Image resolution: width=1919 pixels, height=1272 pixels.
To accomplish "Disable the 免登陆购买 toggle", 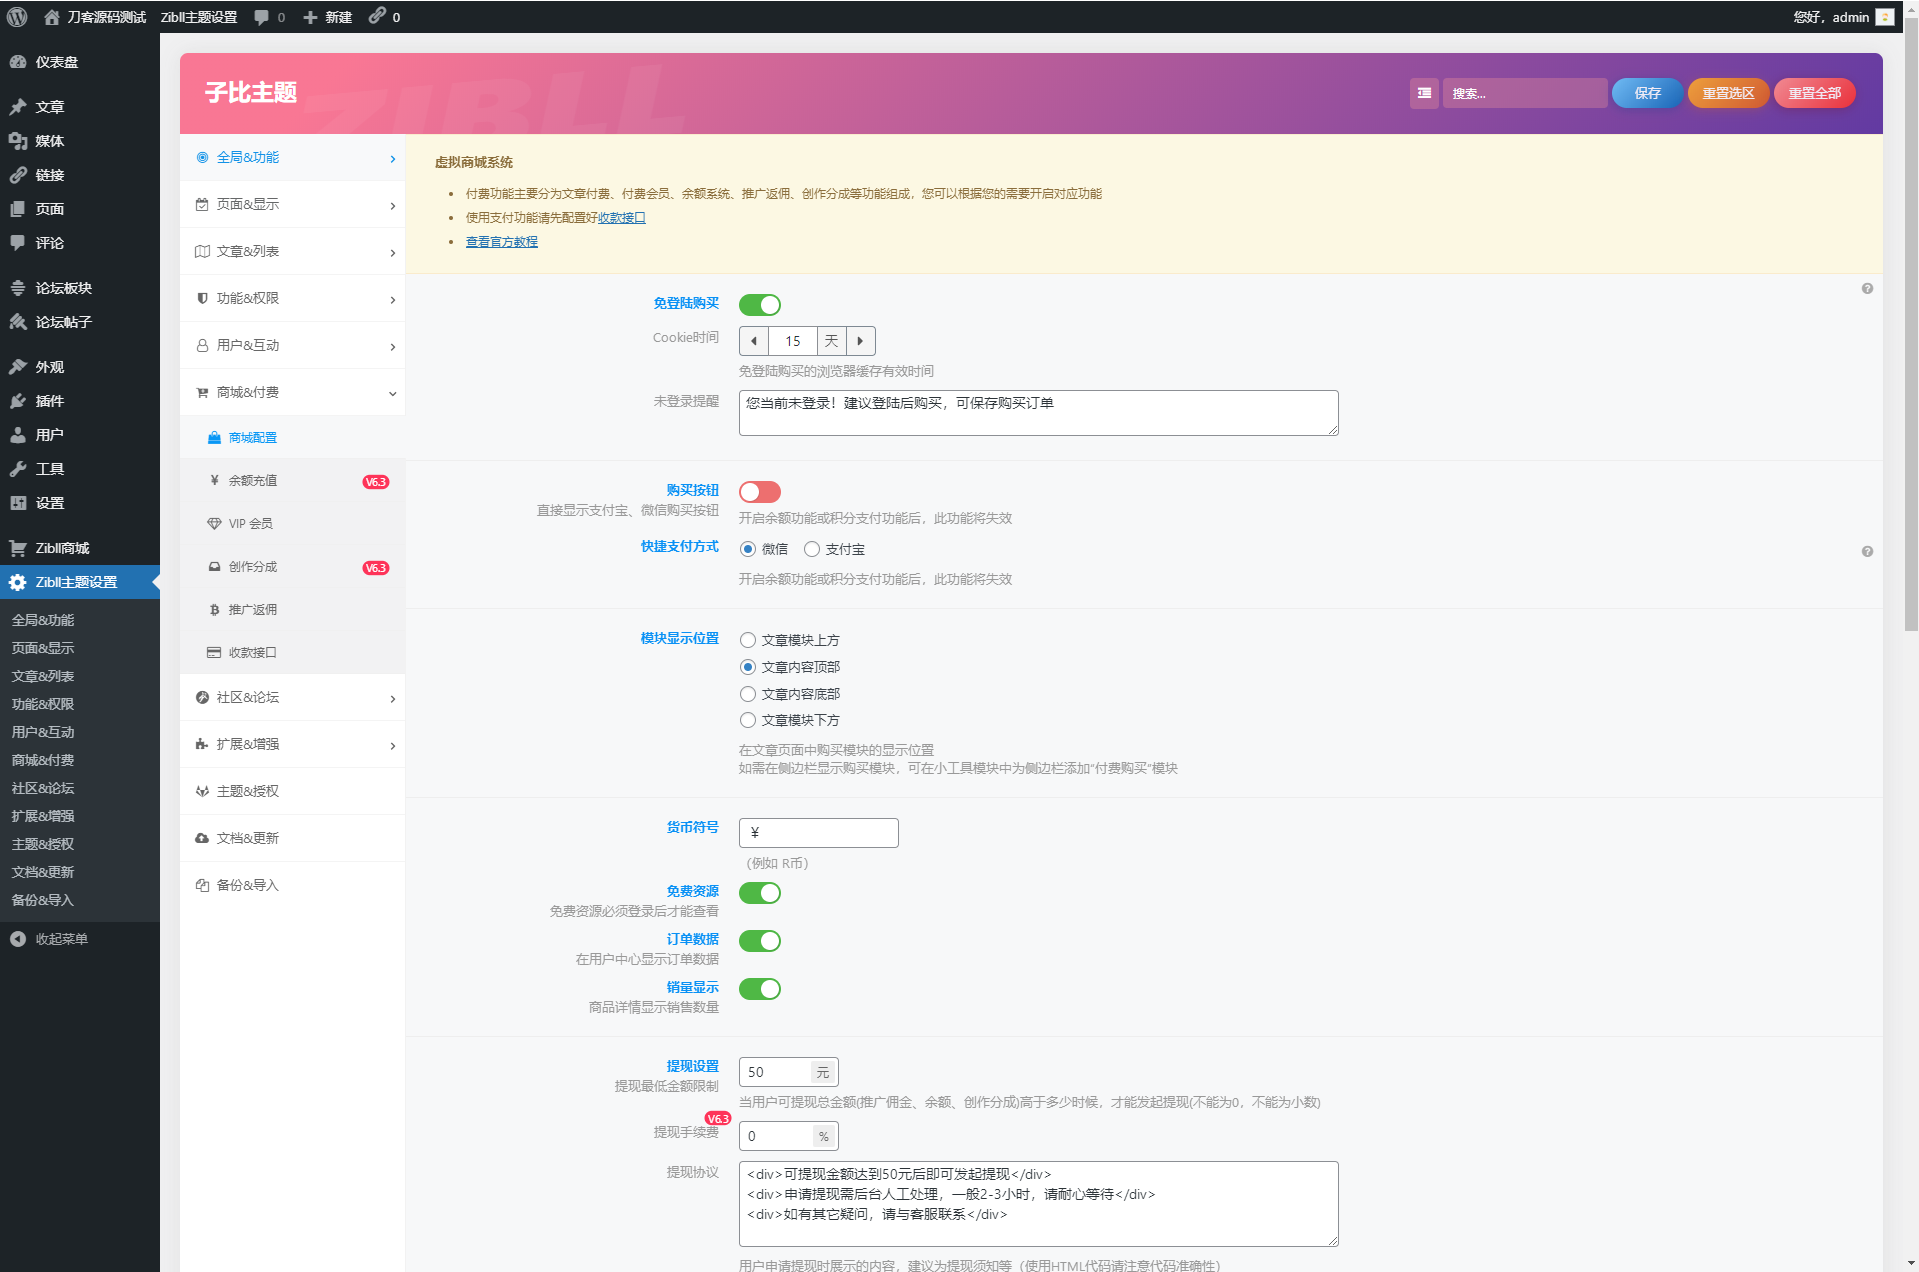I will click(759, 305).
